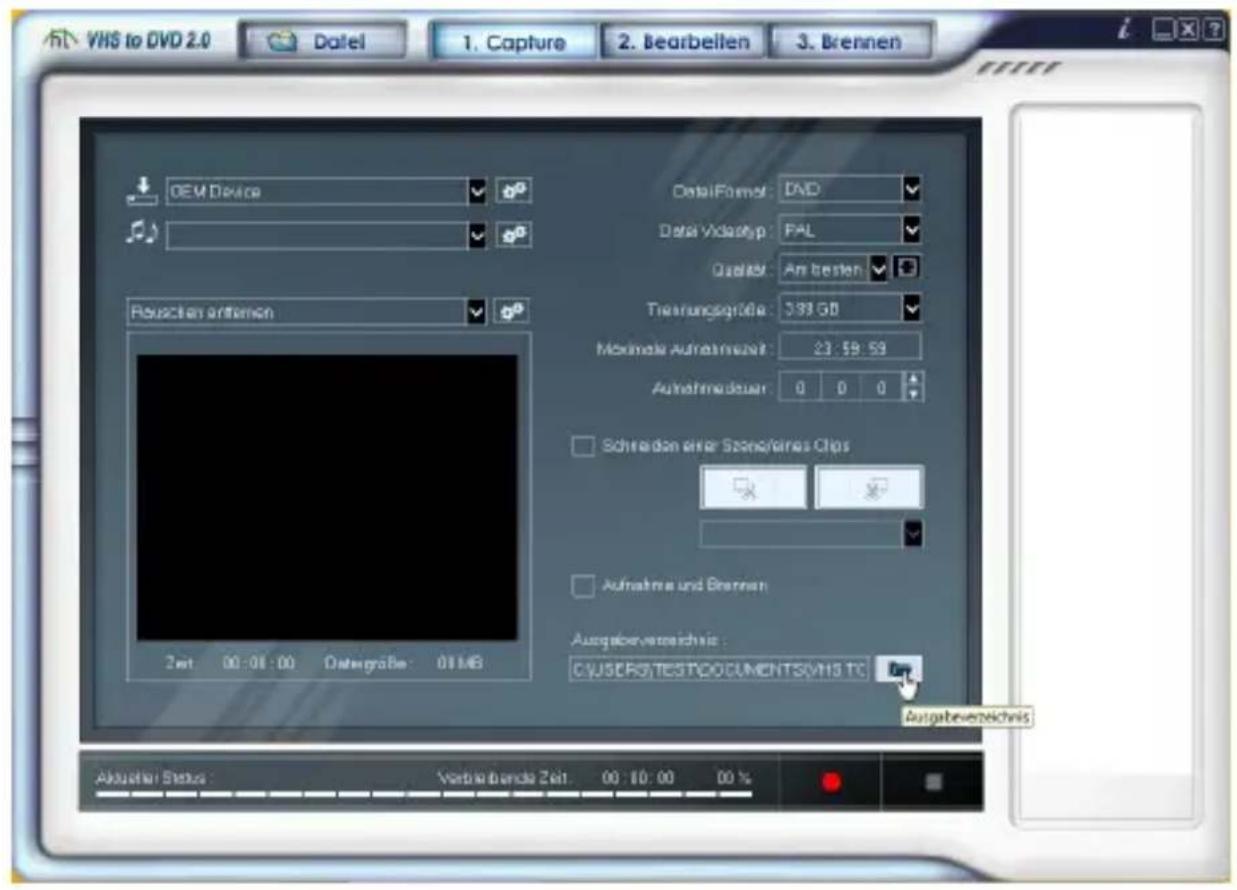Click the Maximale Aufnahmezeit 23:59:59 field
1237x890 pixels.
coord(850,349)
